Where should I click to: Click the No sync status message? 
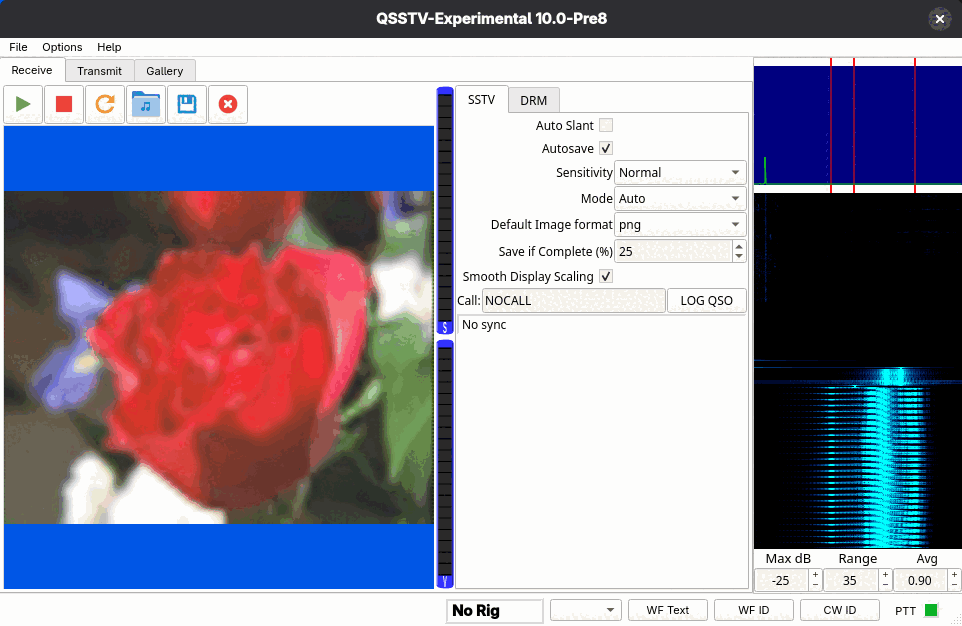484,325
